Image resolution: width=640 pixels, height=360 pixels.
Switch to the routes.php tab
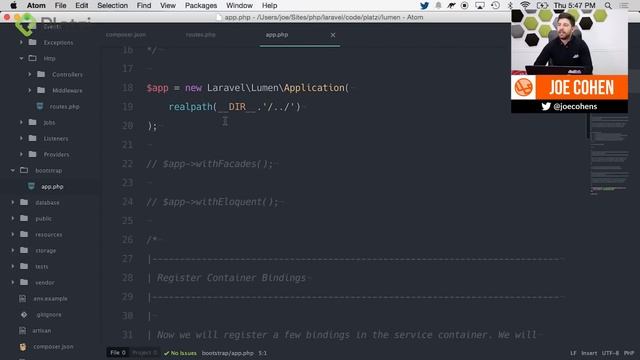pyautogui.click(x=200, y=35)
